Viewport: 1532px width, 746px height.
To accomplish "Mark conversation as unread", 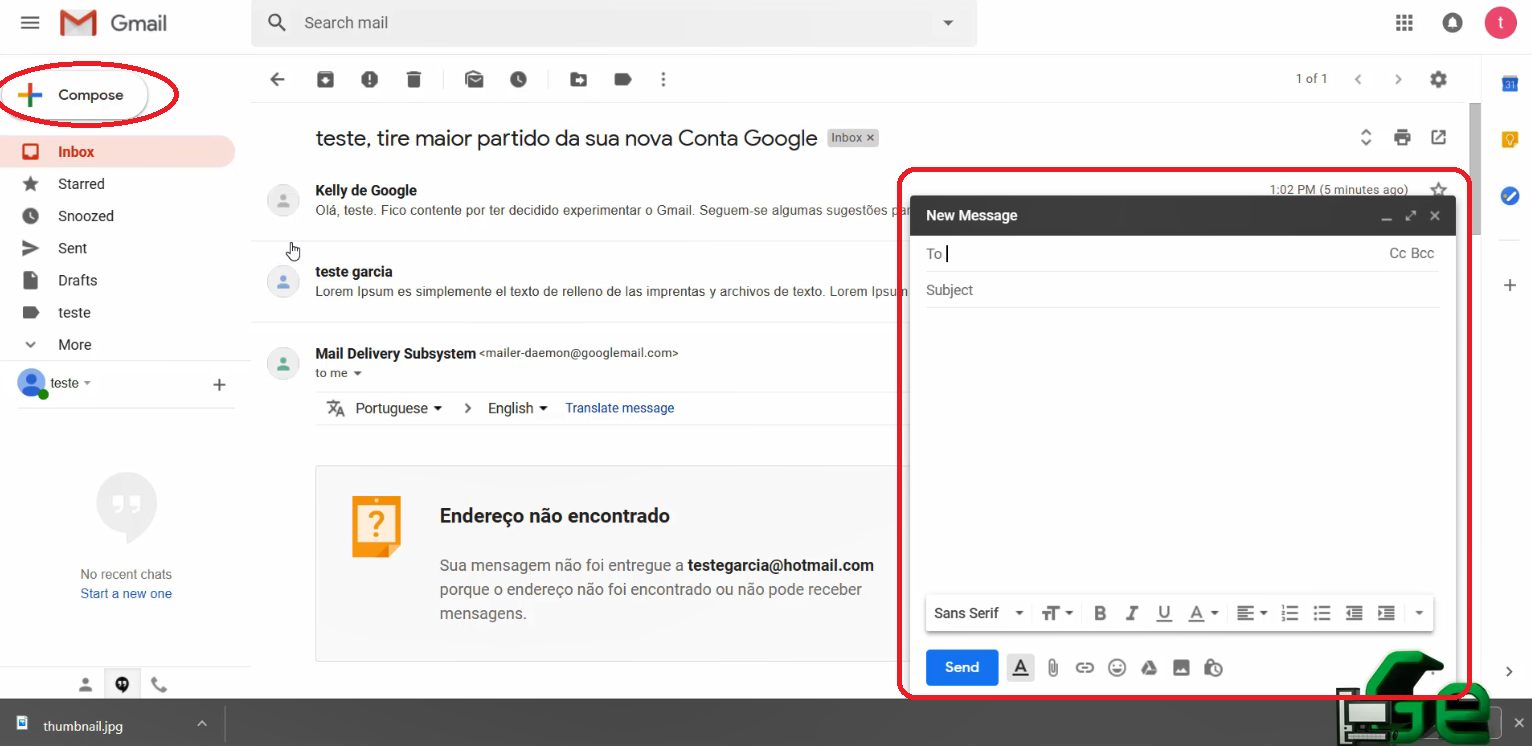I will [474, 79].
